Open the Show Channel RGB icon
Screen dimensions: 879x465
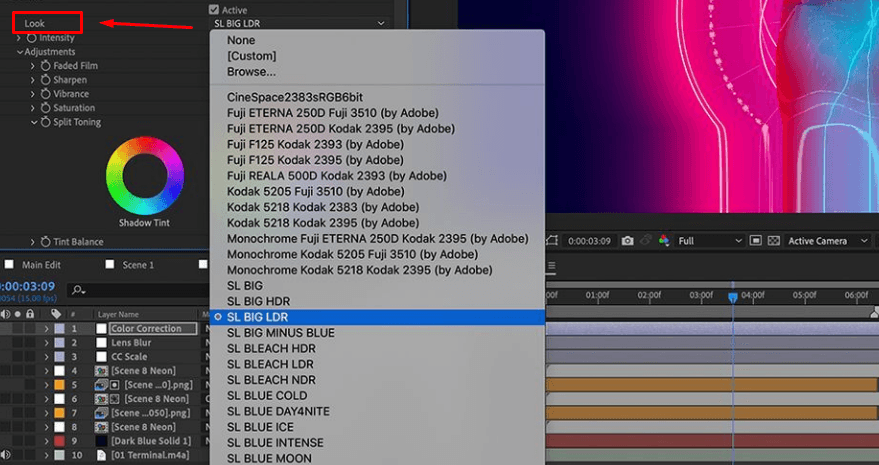pyautogui.click(x=664, y=241)
